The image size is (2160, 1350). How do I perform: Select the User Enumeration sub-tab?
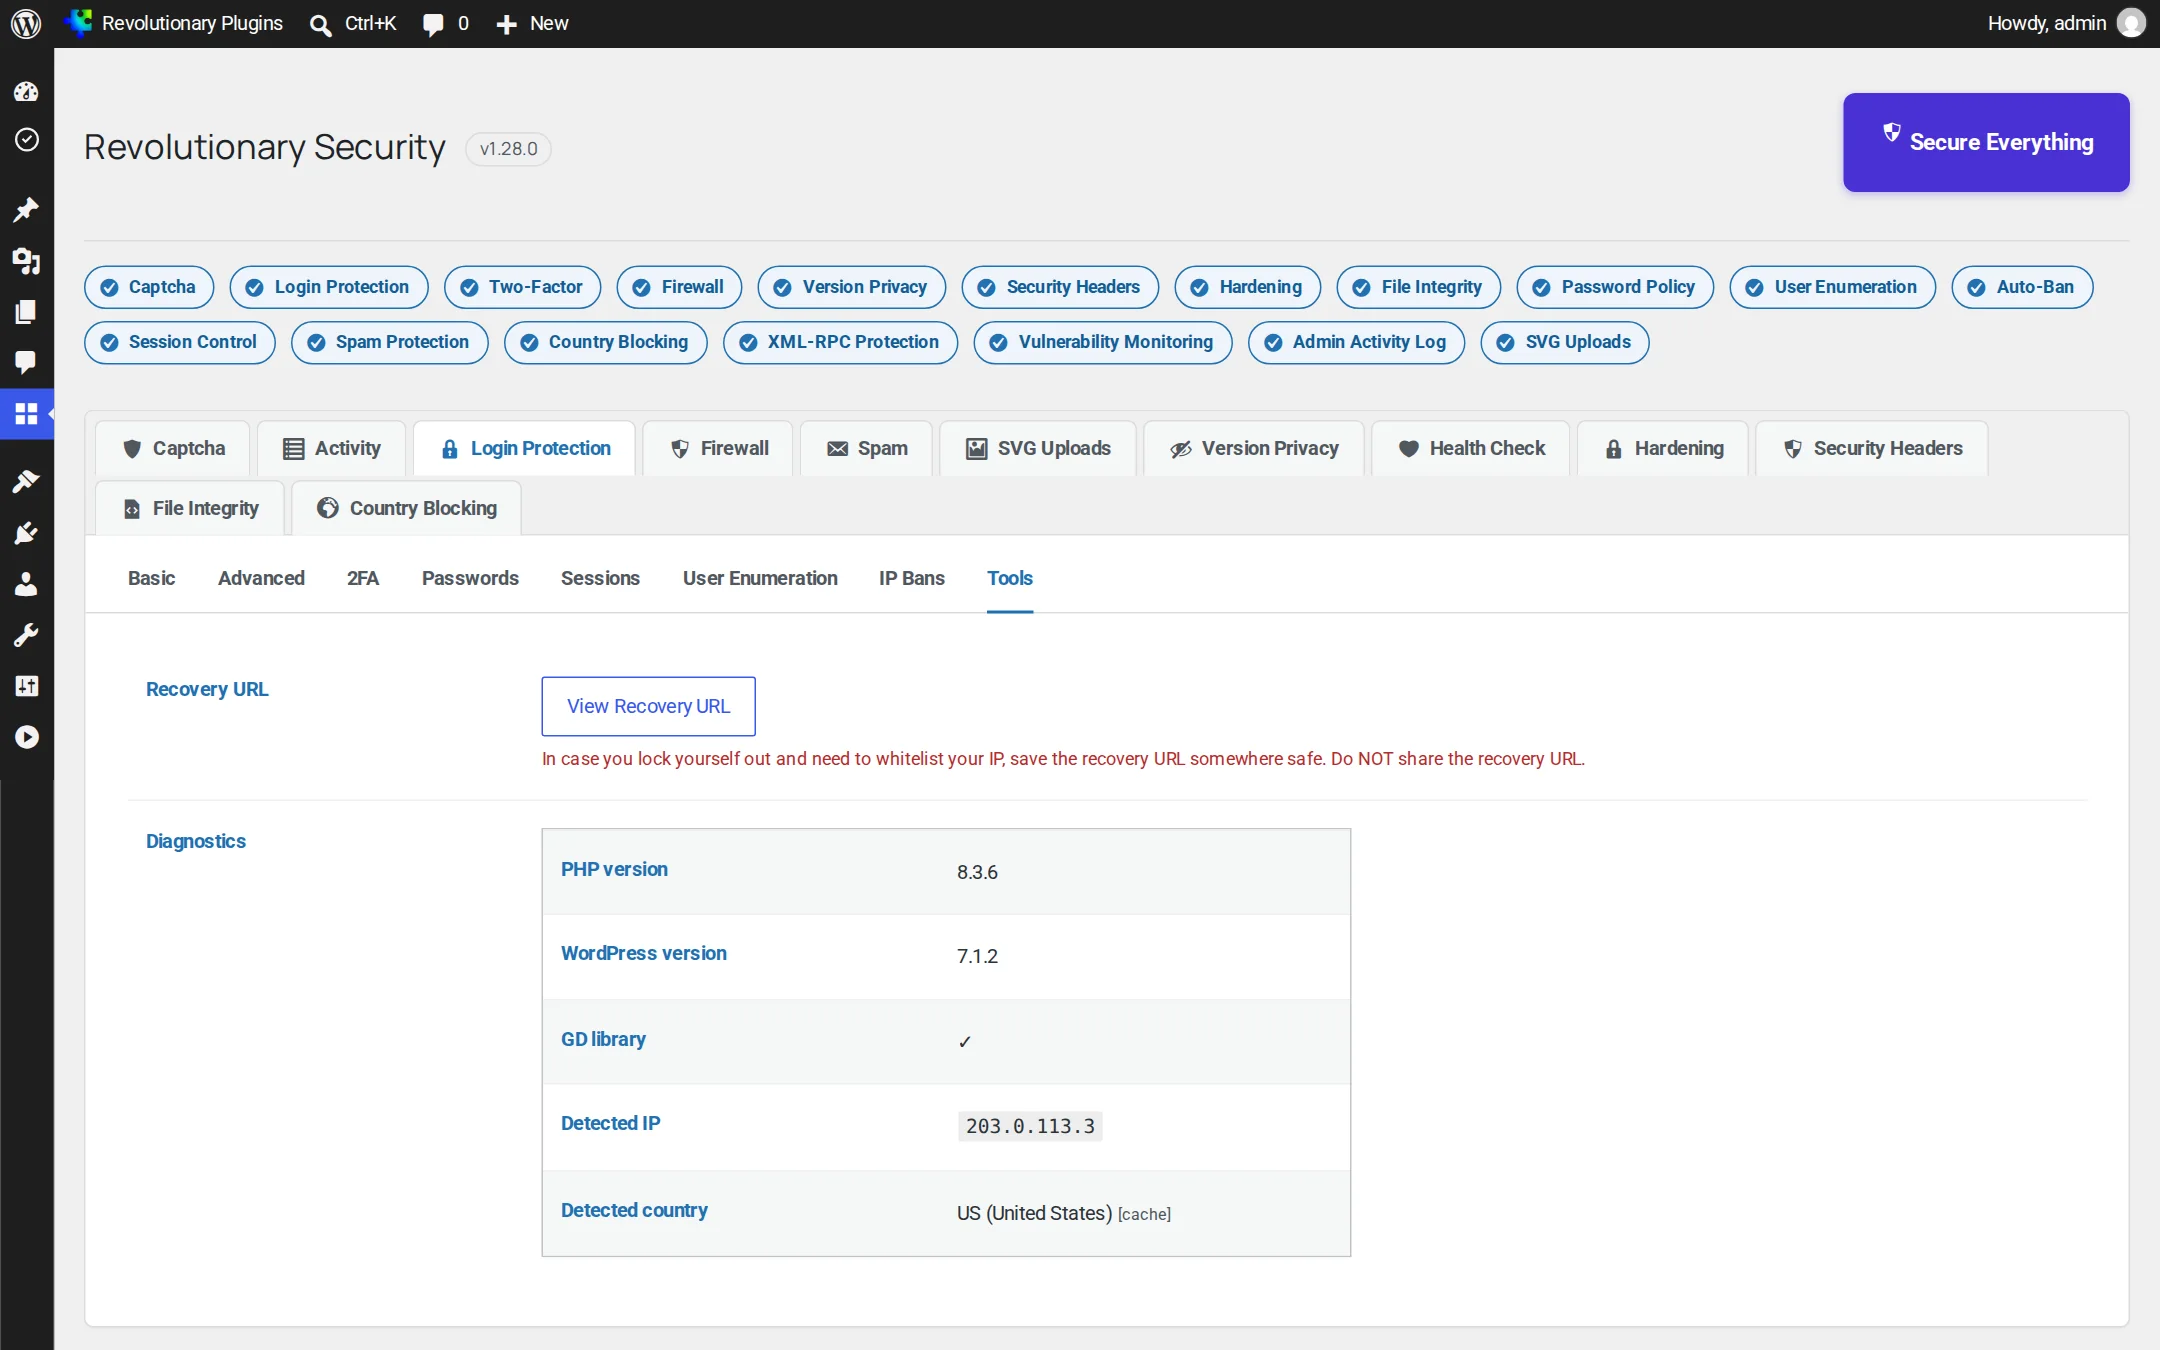760,578
